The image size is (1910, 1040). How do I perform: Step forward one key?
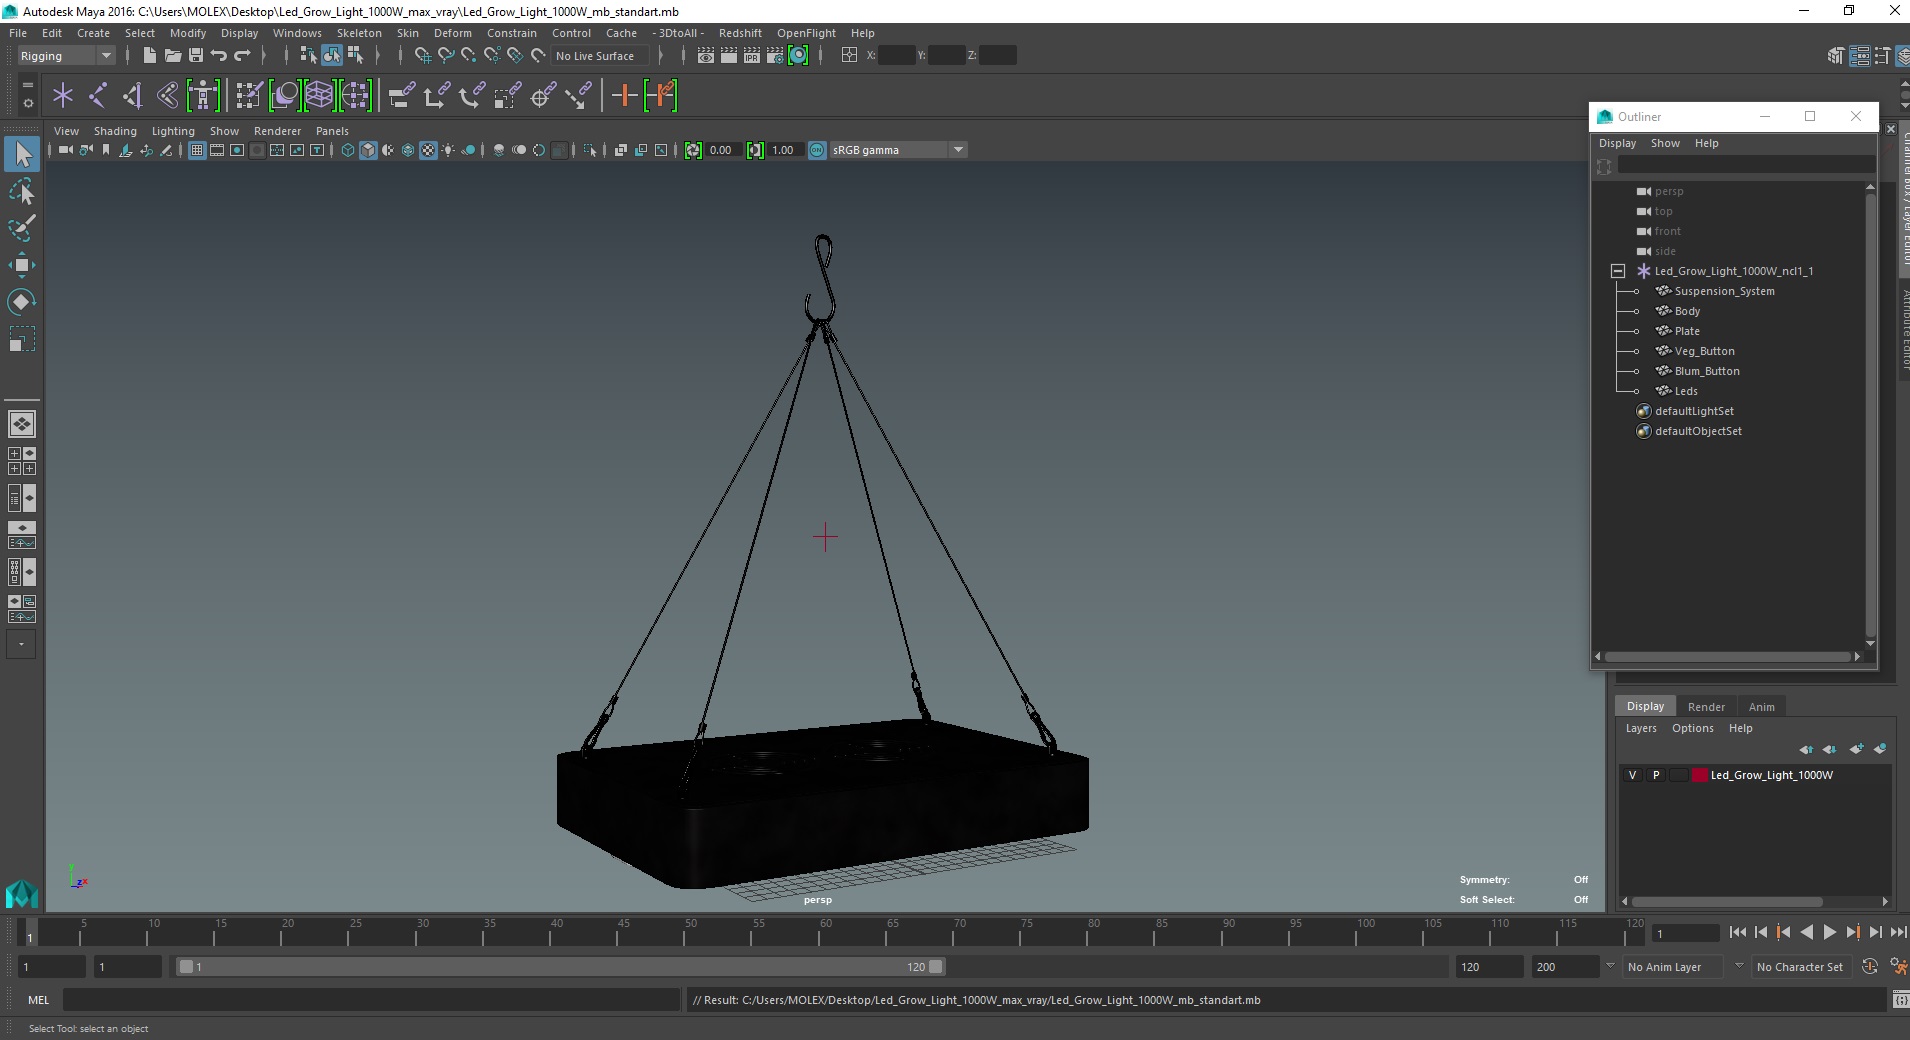click(x=1853, y=932)
